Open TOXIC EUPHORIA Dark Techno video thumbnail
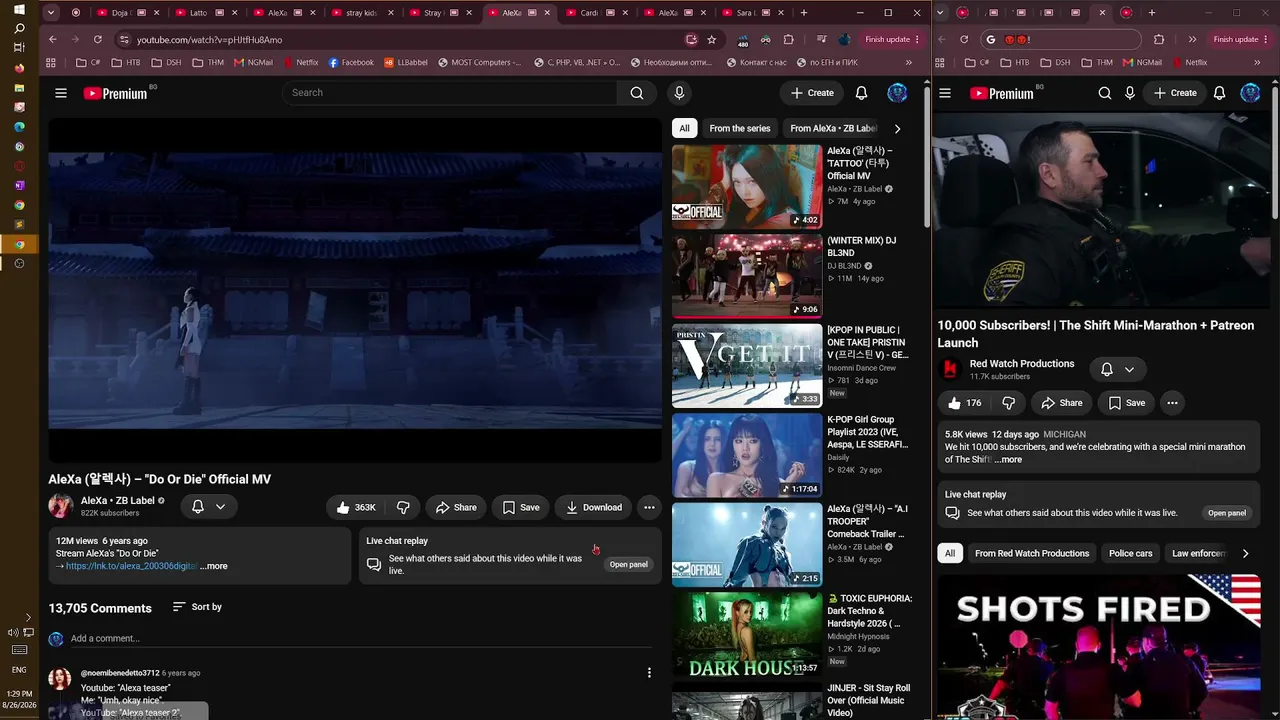This screenshot has height=720, width=1280. pos(747,635)
